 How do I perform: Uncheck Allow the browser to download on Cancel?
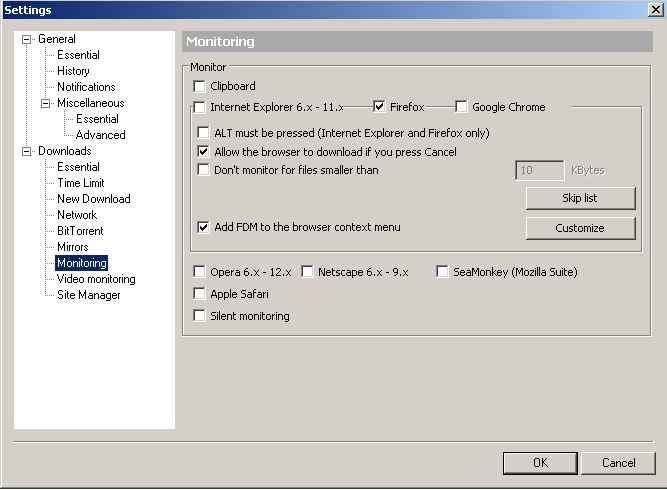click(203, 151)
